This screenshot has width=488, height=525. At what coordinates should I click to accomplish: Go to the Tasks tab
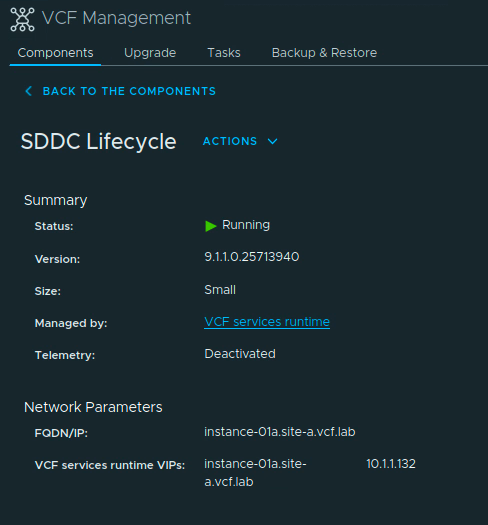tap(224, 53)
